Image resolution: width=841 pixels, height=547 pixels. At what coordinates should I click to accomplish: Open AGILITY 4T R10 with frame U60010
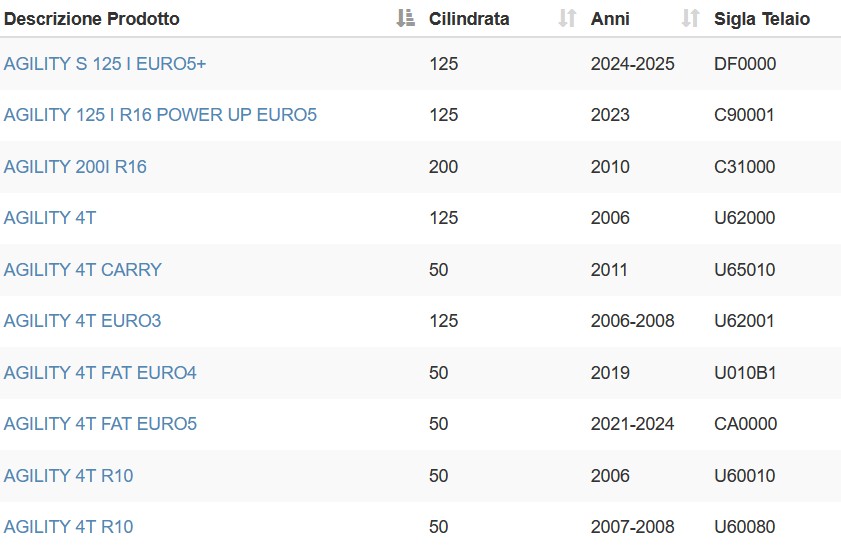68,476
